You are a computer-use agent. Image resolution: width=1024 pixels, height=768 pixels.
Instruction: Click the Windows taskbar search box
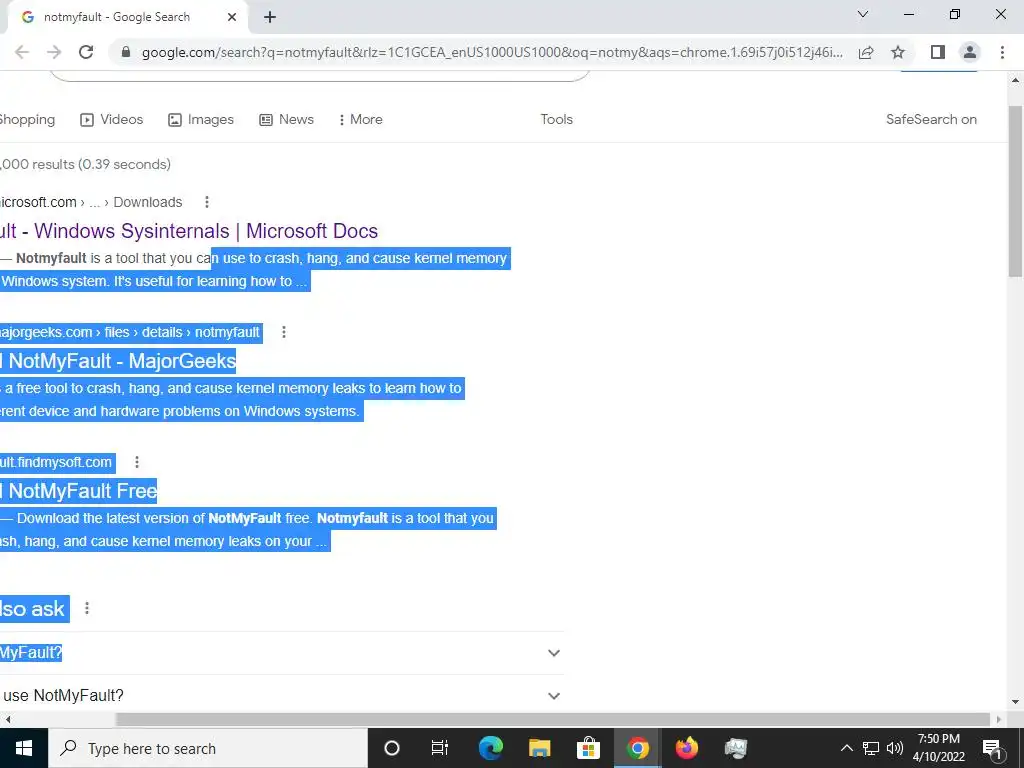tap(208, 748)
